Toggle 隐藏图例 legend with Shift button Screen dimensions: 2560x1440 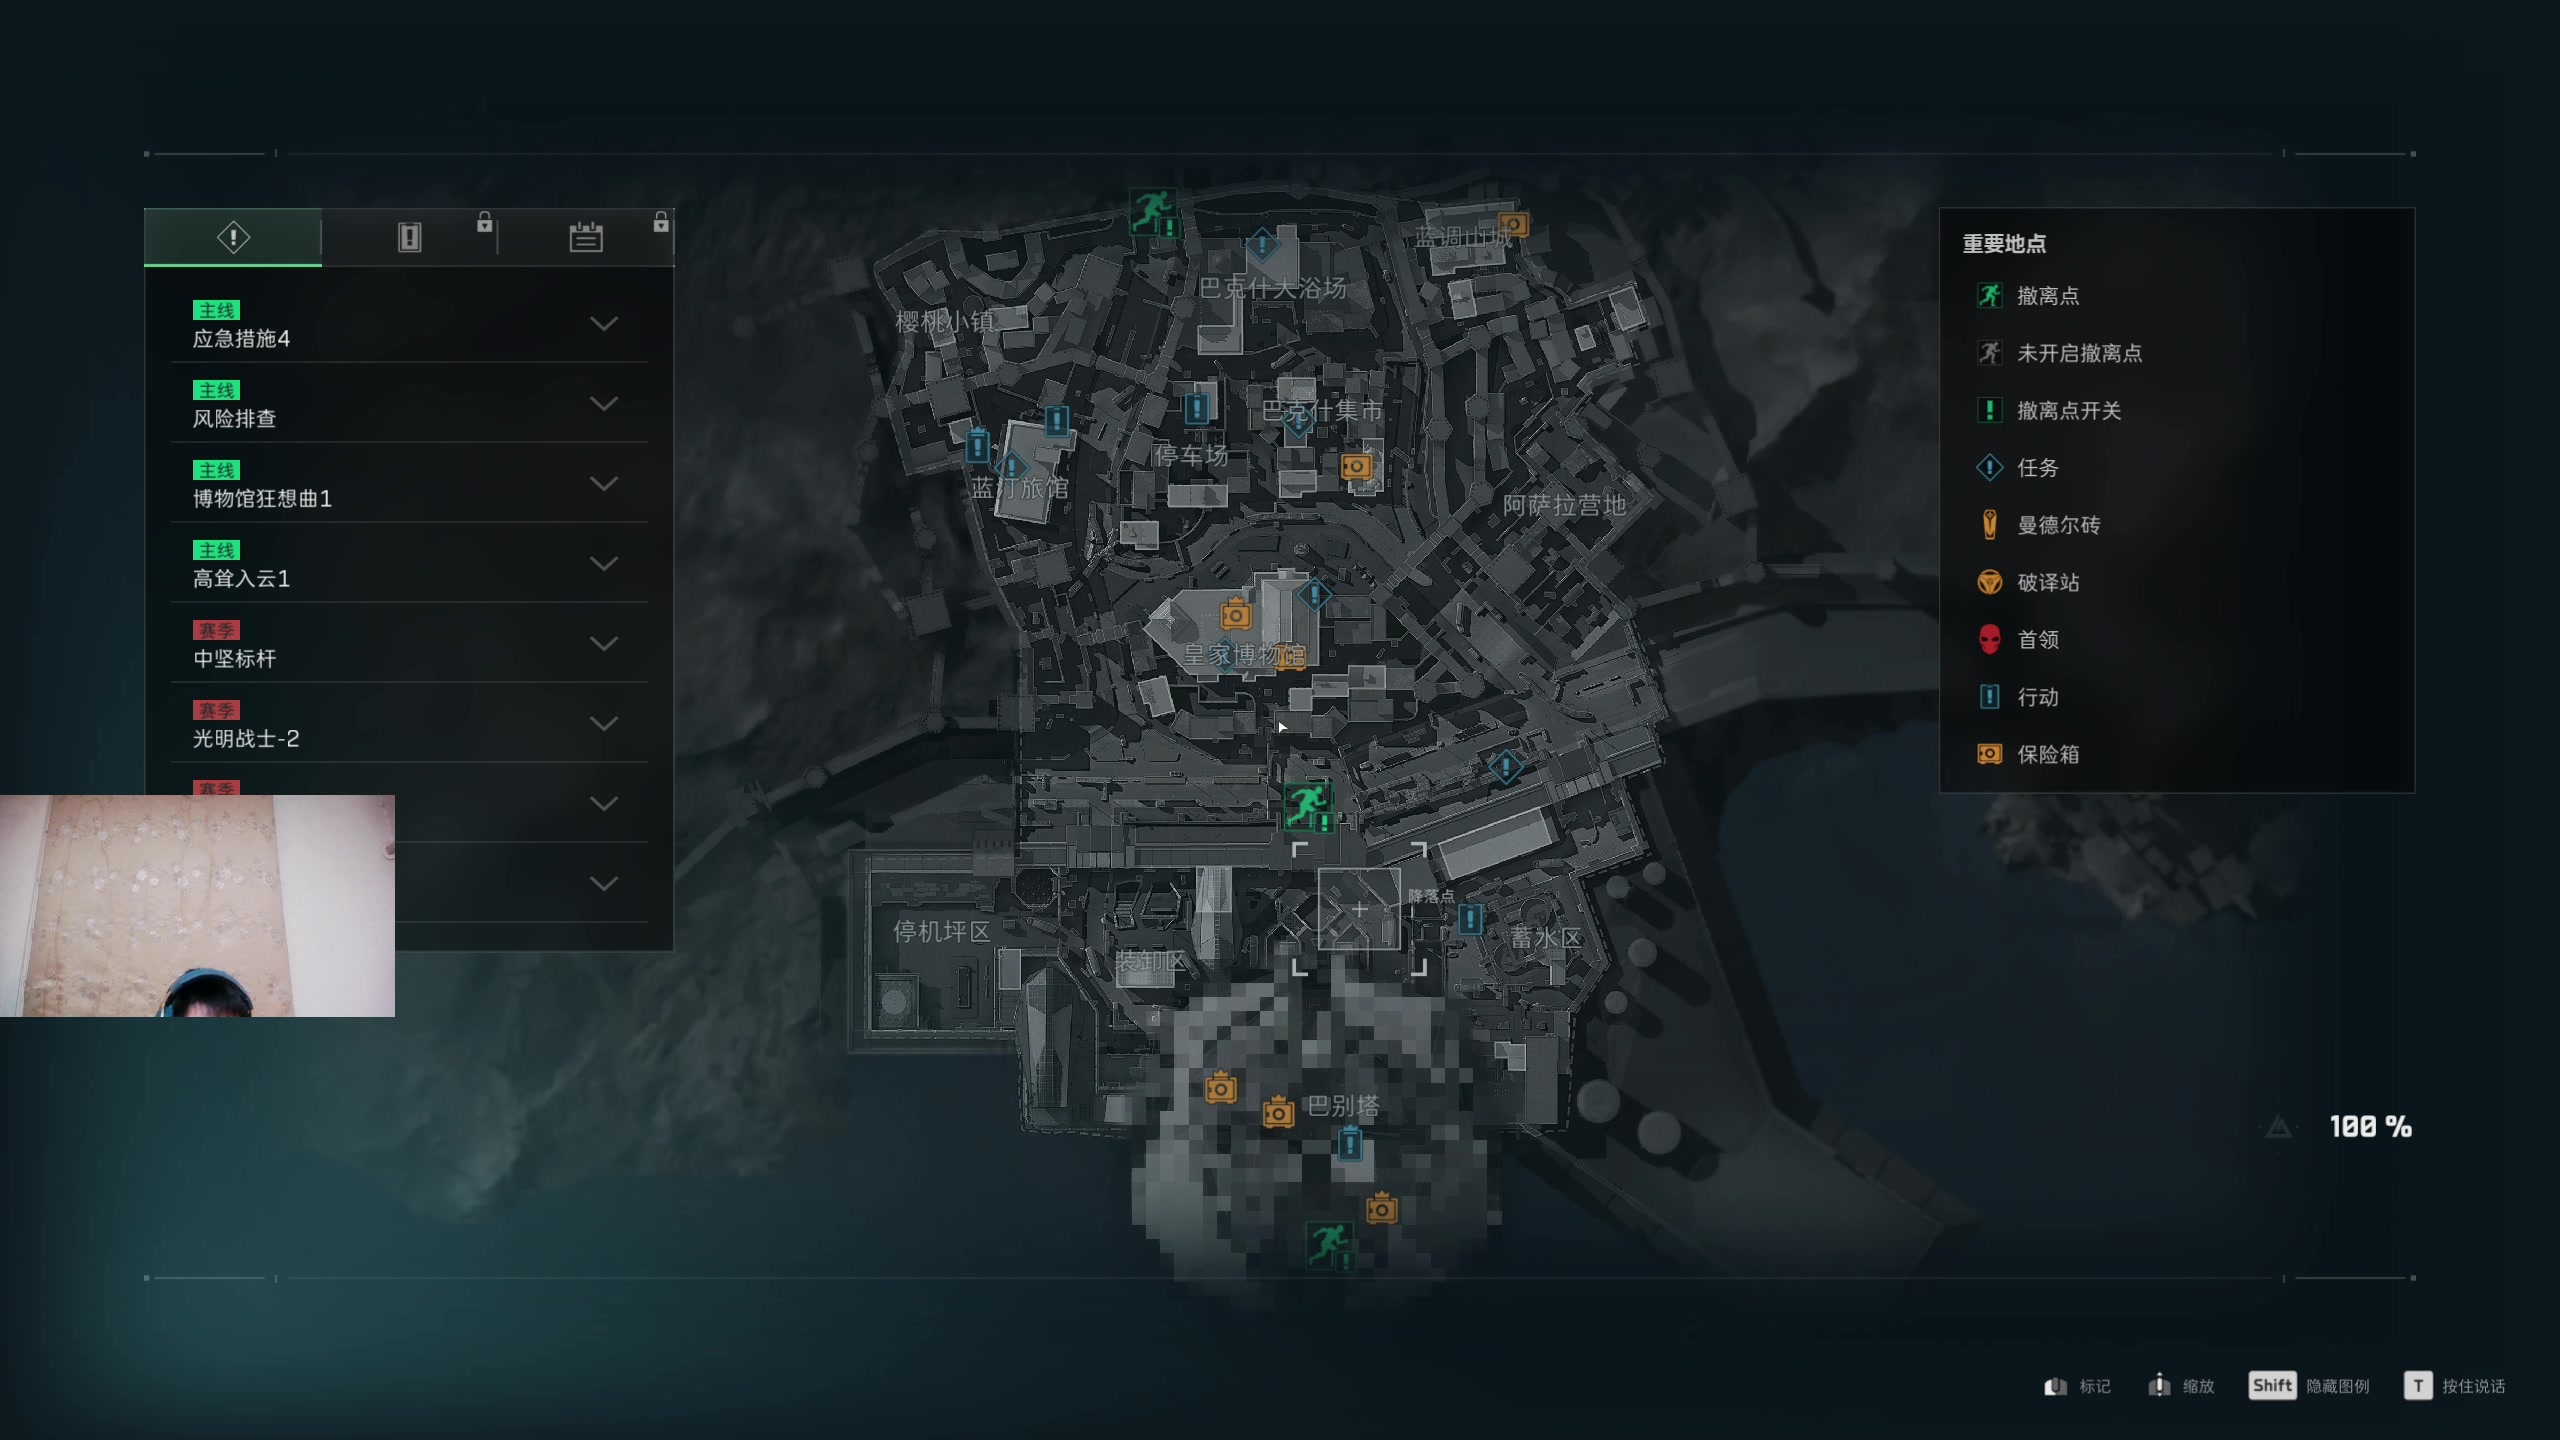2309,1386
